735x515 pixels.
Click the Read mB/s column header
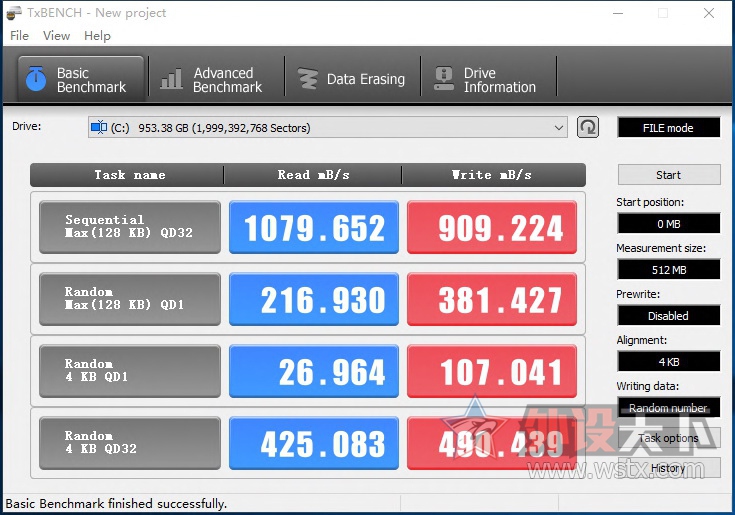click(313, 175)
